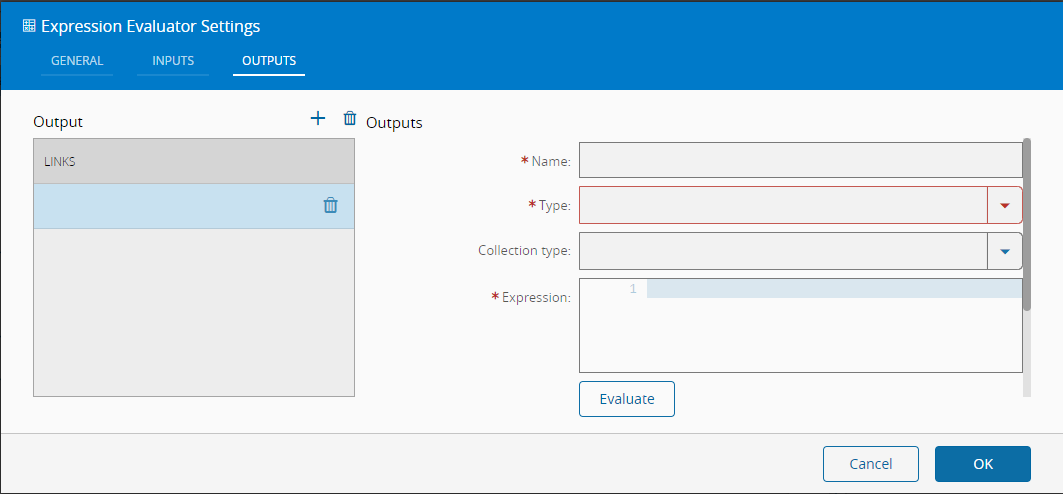Click inside the Type combo box field
Image resolution: width=1063 pixels, height=494 pixels.
[783, 205]
